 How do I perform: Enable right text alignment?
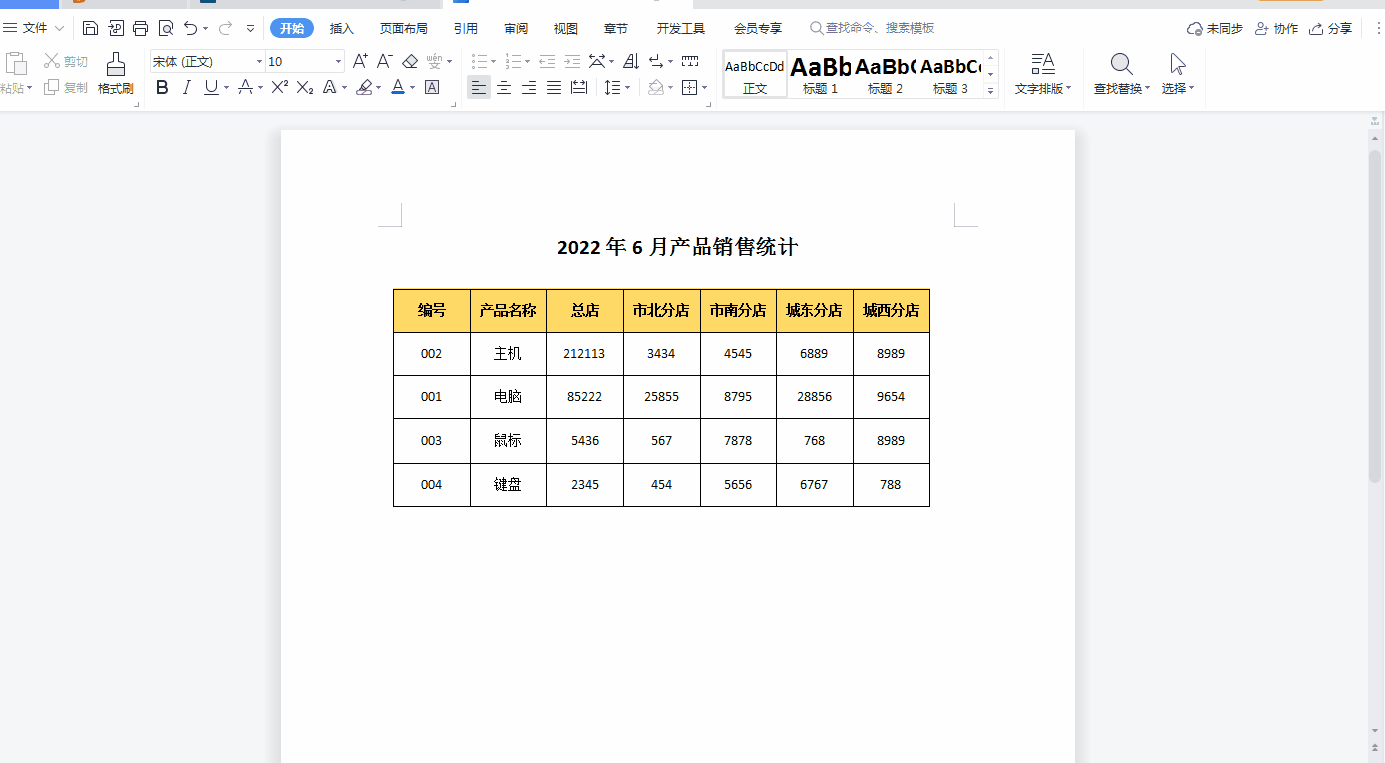point(529,88)
